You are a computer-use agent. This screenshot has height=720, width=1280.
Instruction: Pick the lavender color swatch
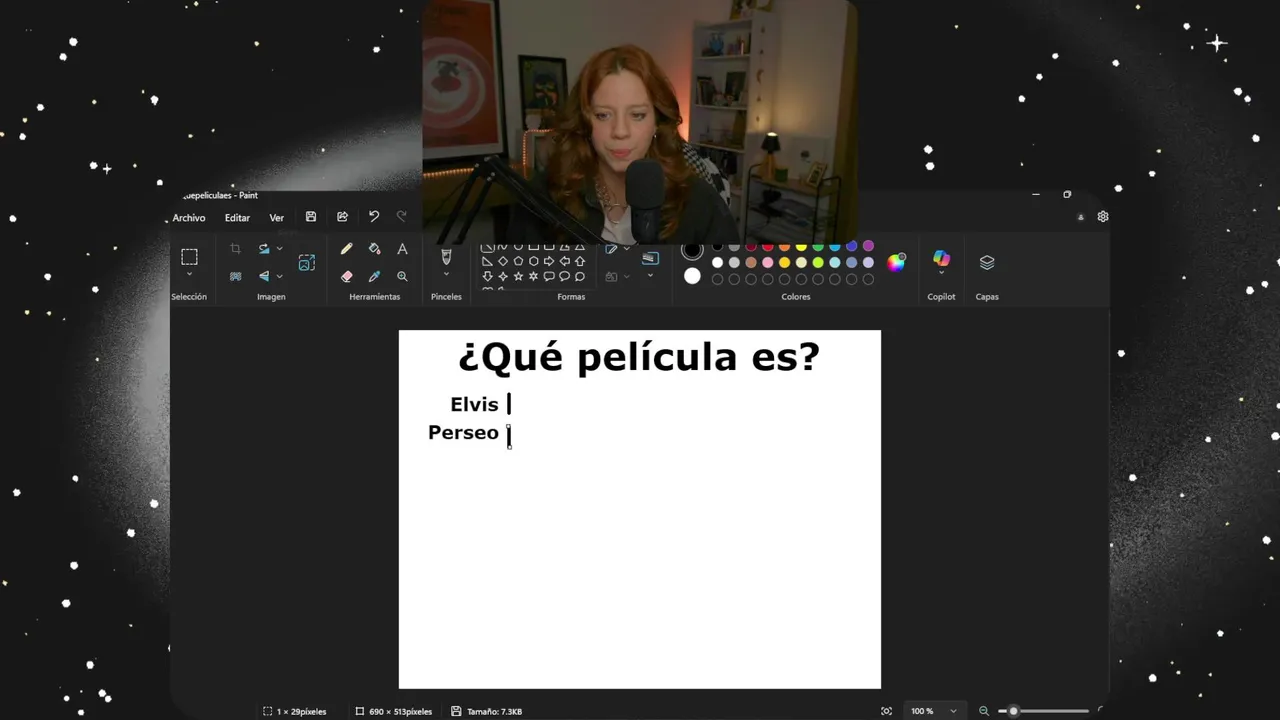coord(868,262)
